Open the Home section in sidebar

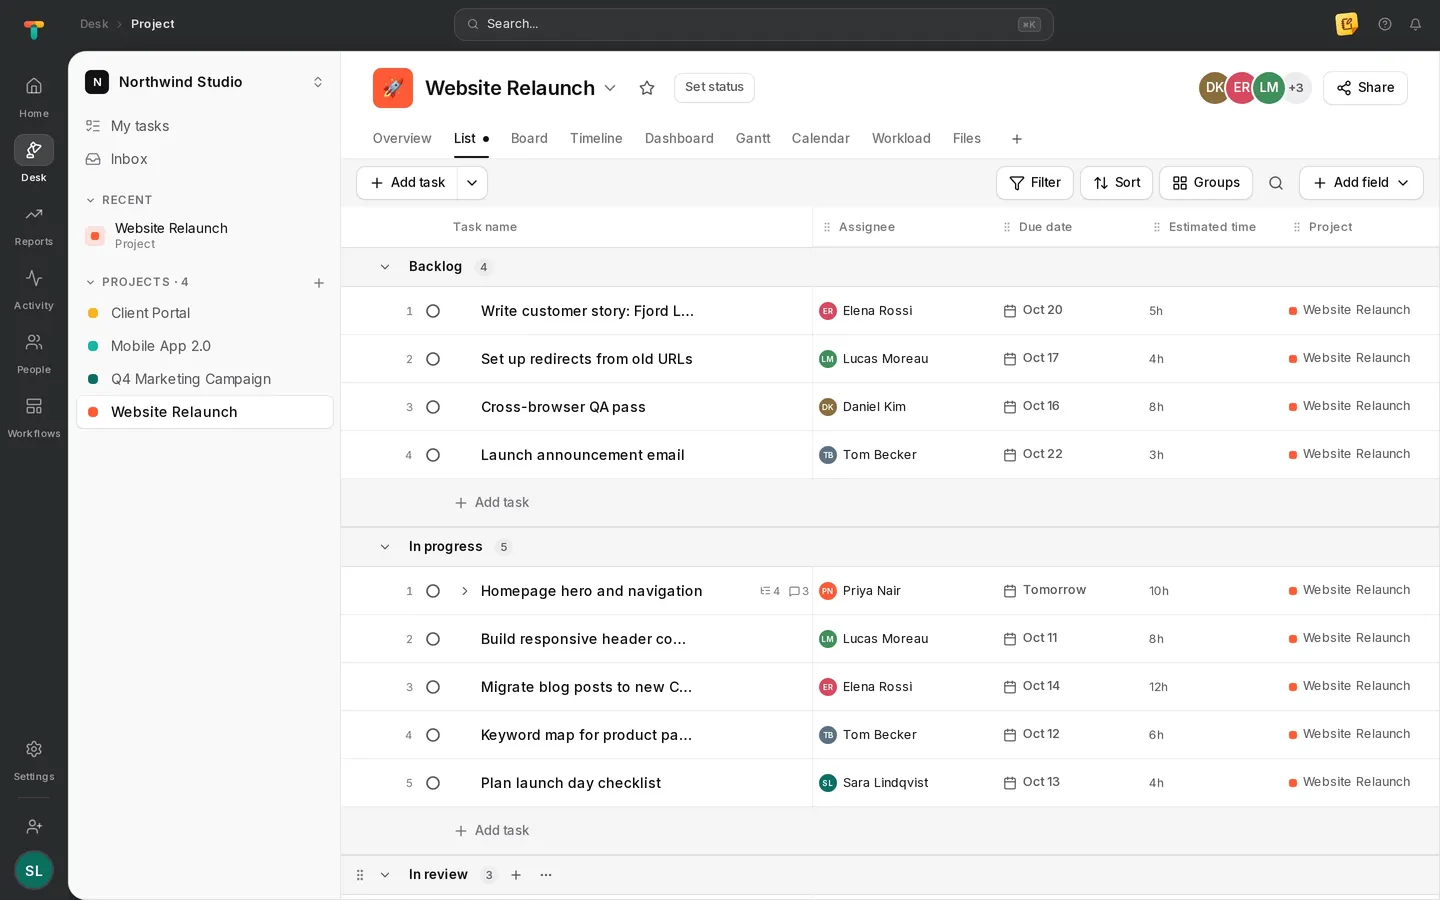[x=34, y=97]
